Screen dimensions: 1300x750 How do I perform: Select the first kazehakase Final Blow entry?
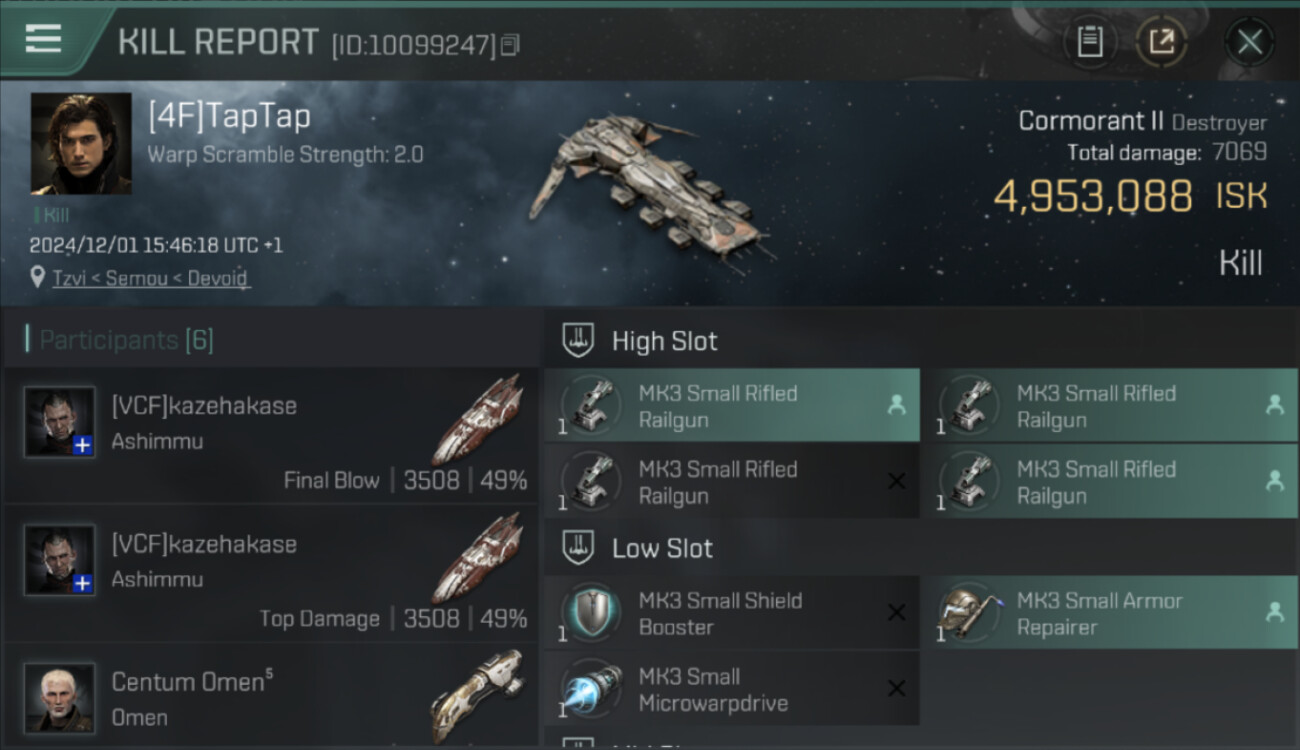[x=271, y=435]
